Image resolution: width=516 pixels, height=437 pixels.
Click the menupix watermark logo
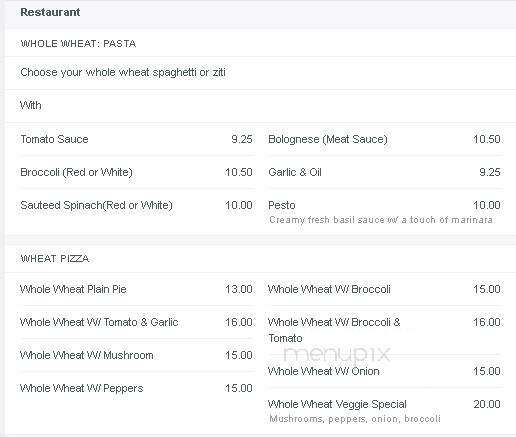337,354
